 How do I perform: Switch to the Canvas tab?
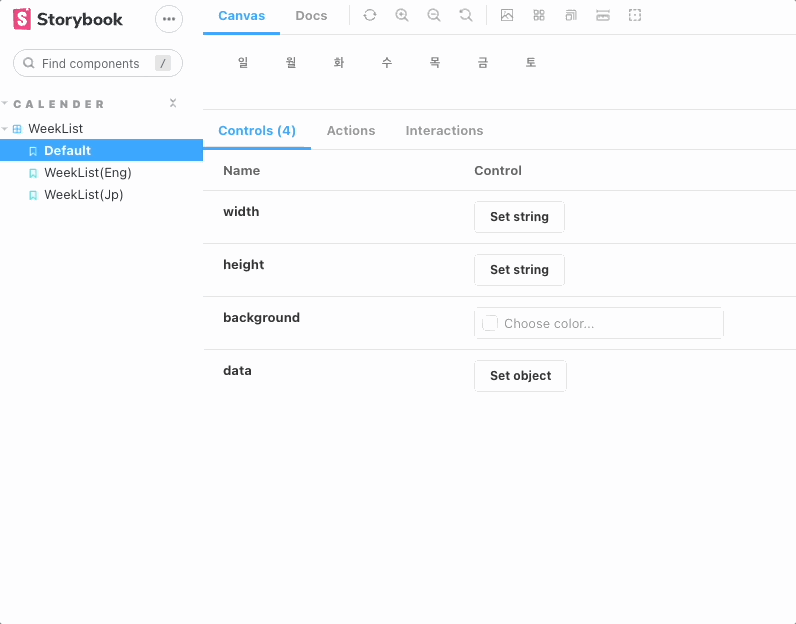(x=242, y=16)
